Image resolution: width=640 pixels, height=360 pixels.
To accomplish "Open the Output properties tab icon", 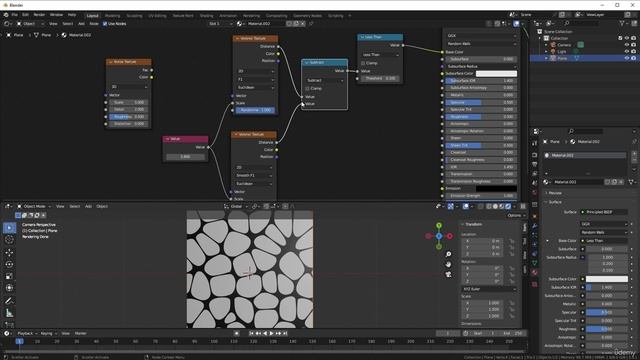I will coord(535,164).
